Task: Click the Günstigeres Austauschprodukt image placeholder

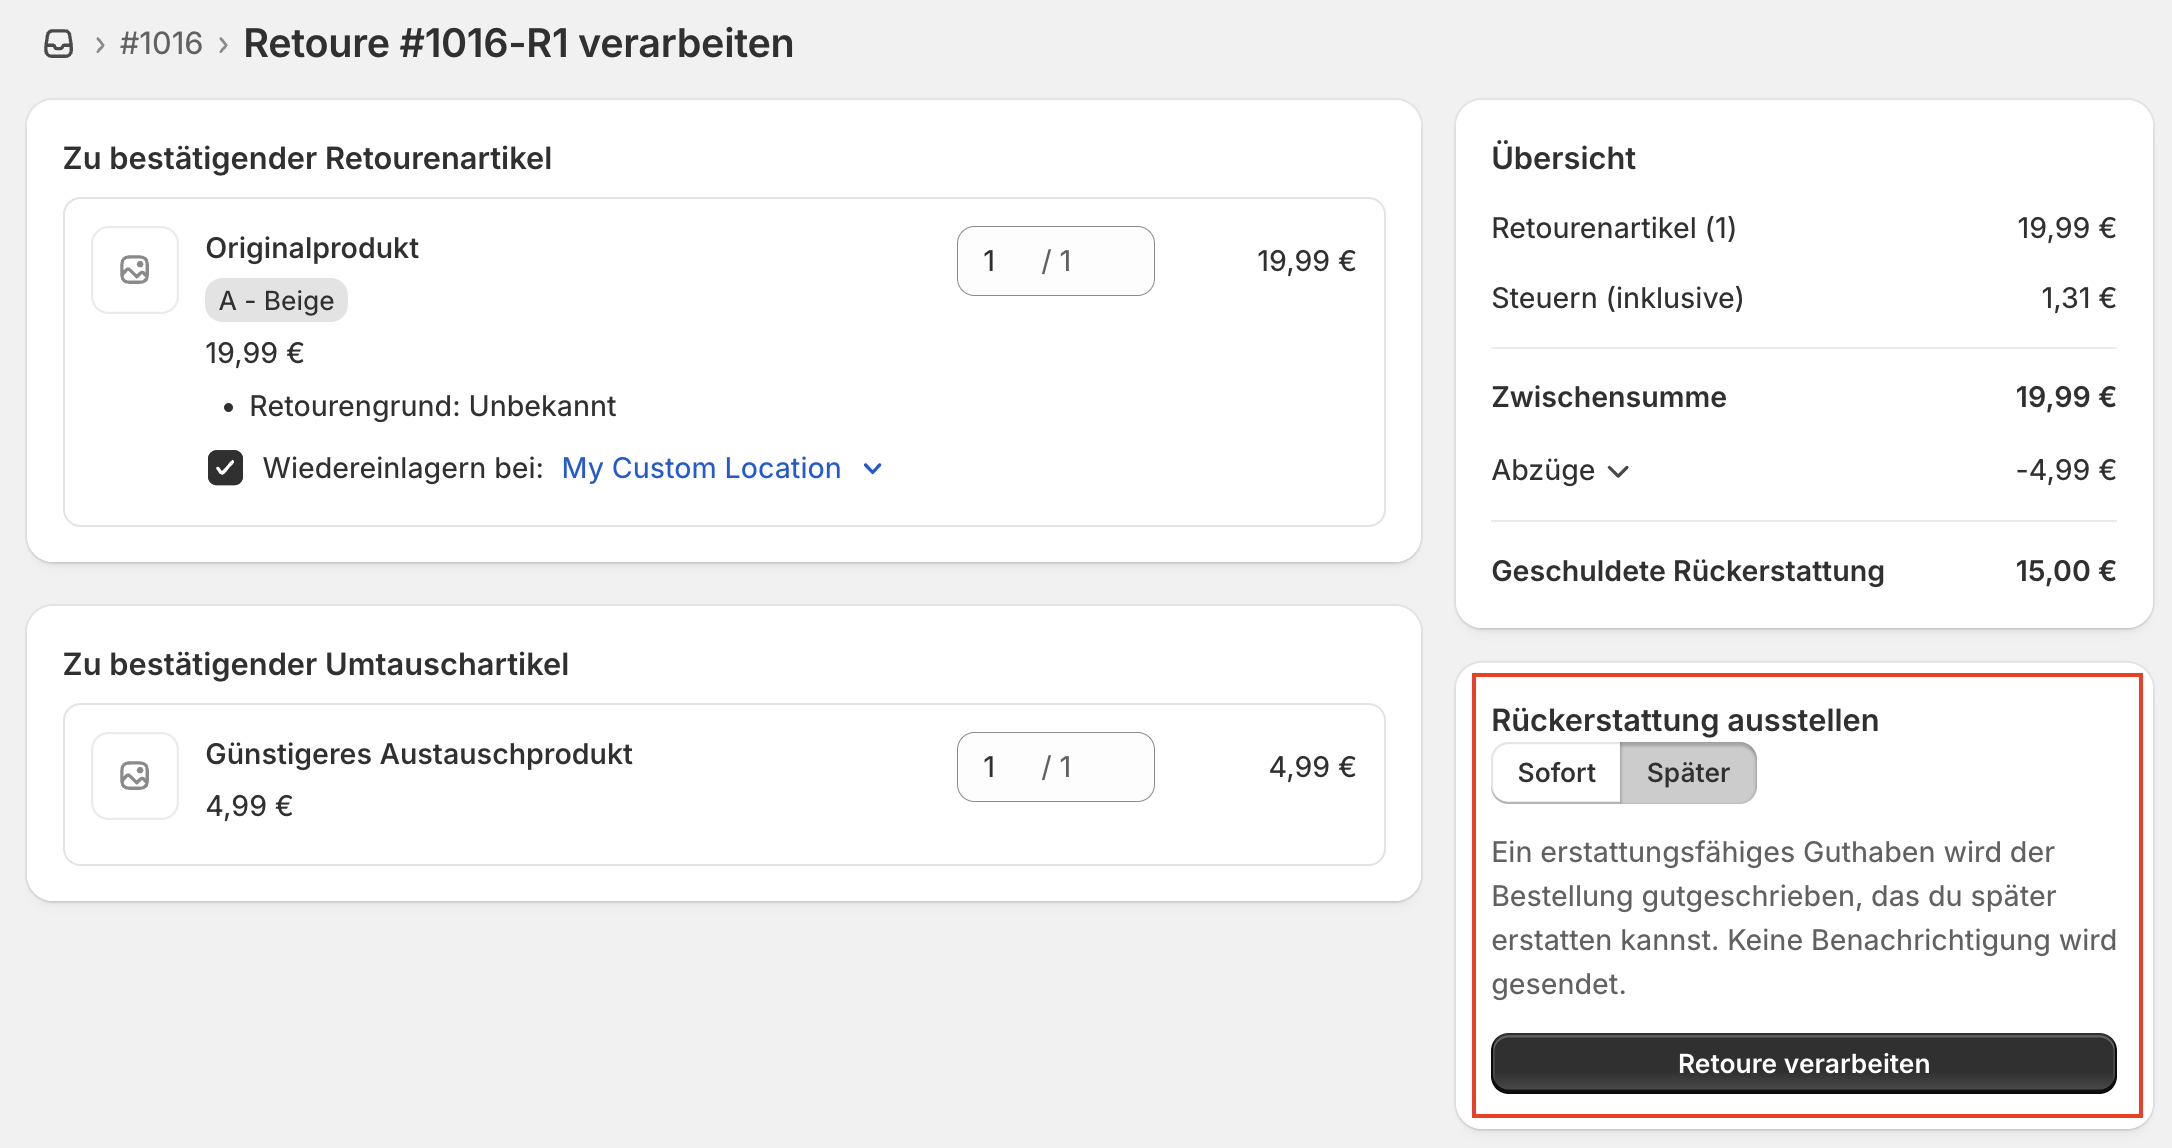Action: [x=135, y=776]
